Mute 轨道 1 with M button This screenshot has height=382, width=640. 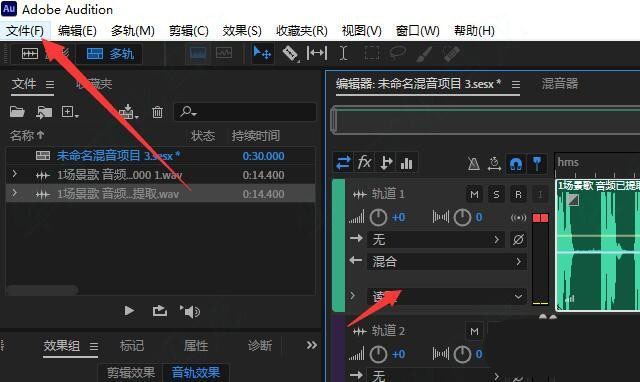[x=474, y=194]
